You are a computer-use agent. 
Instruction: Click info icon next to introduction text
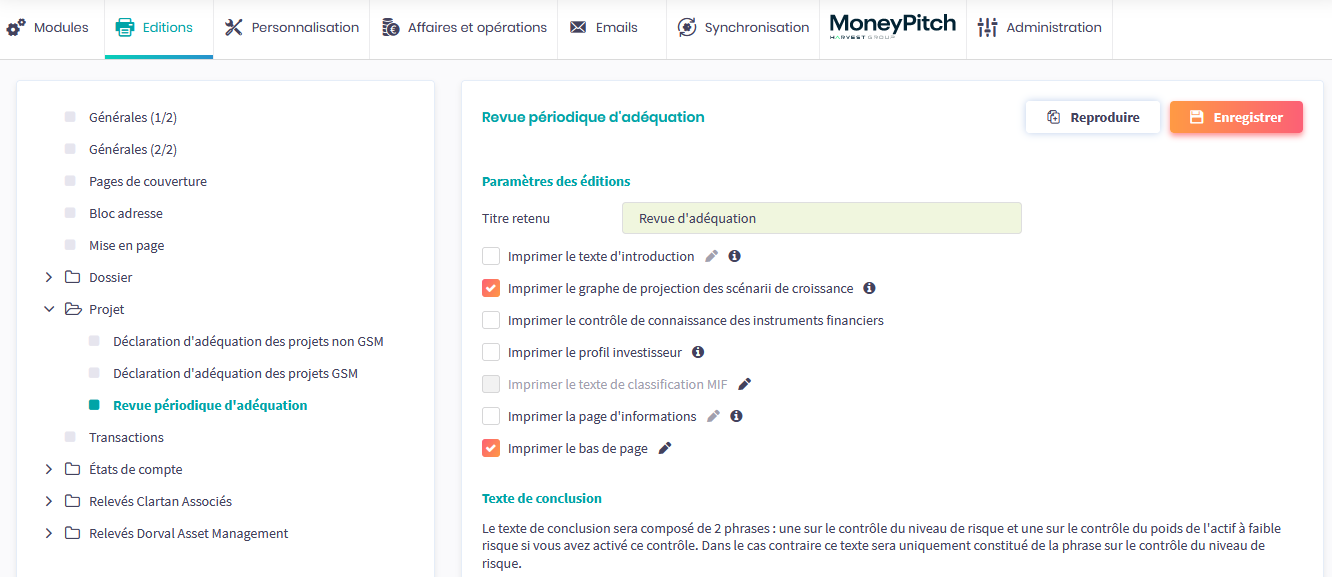click(734, 256)
